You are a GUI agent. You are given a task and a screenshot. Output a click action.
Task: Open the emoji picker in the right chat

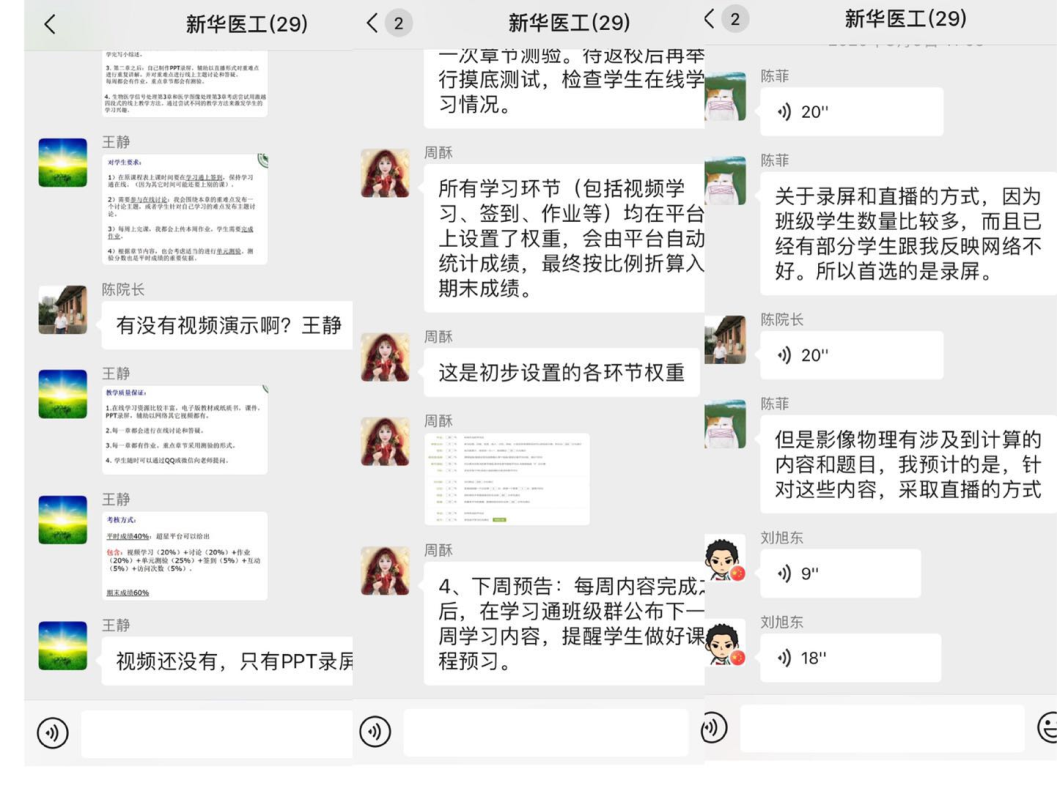coord(1047,728)
